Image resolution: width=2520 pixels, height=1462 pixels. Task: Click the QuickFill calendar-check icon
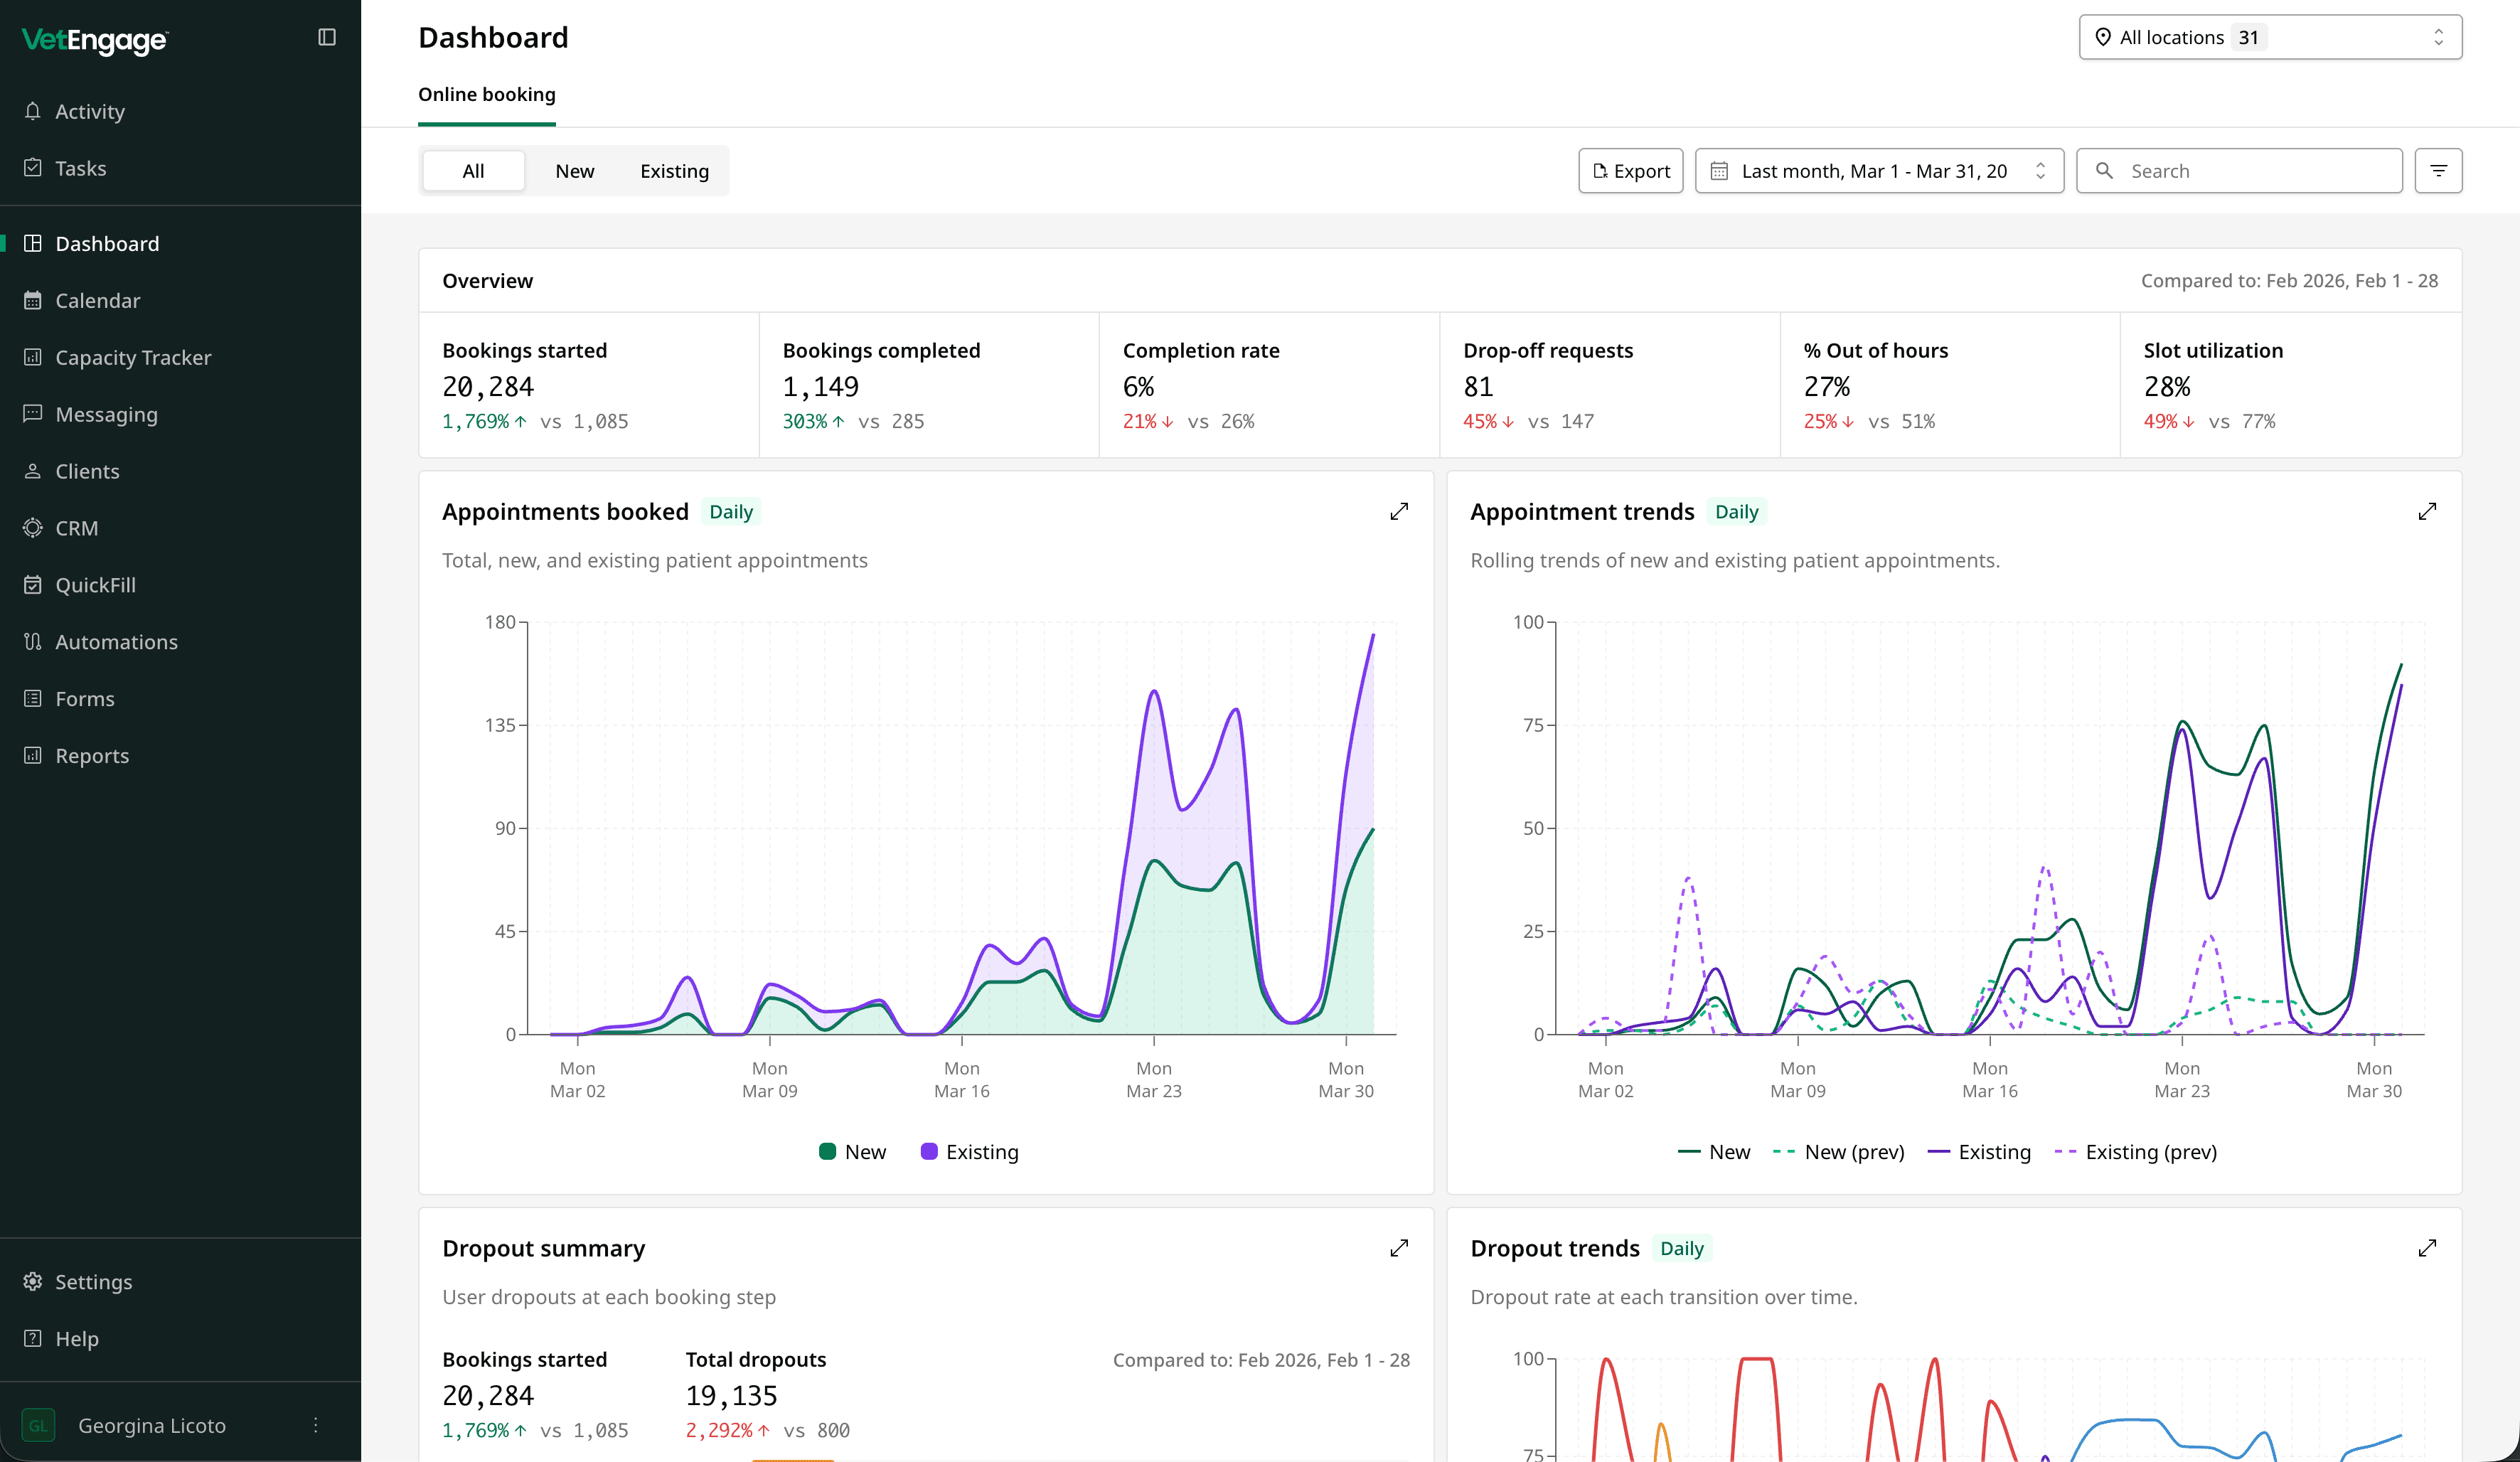[33, 585]
